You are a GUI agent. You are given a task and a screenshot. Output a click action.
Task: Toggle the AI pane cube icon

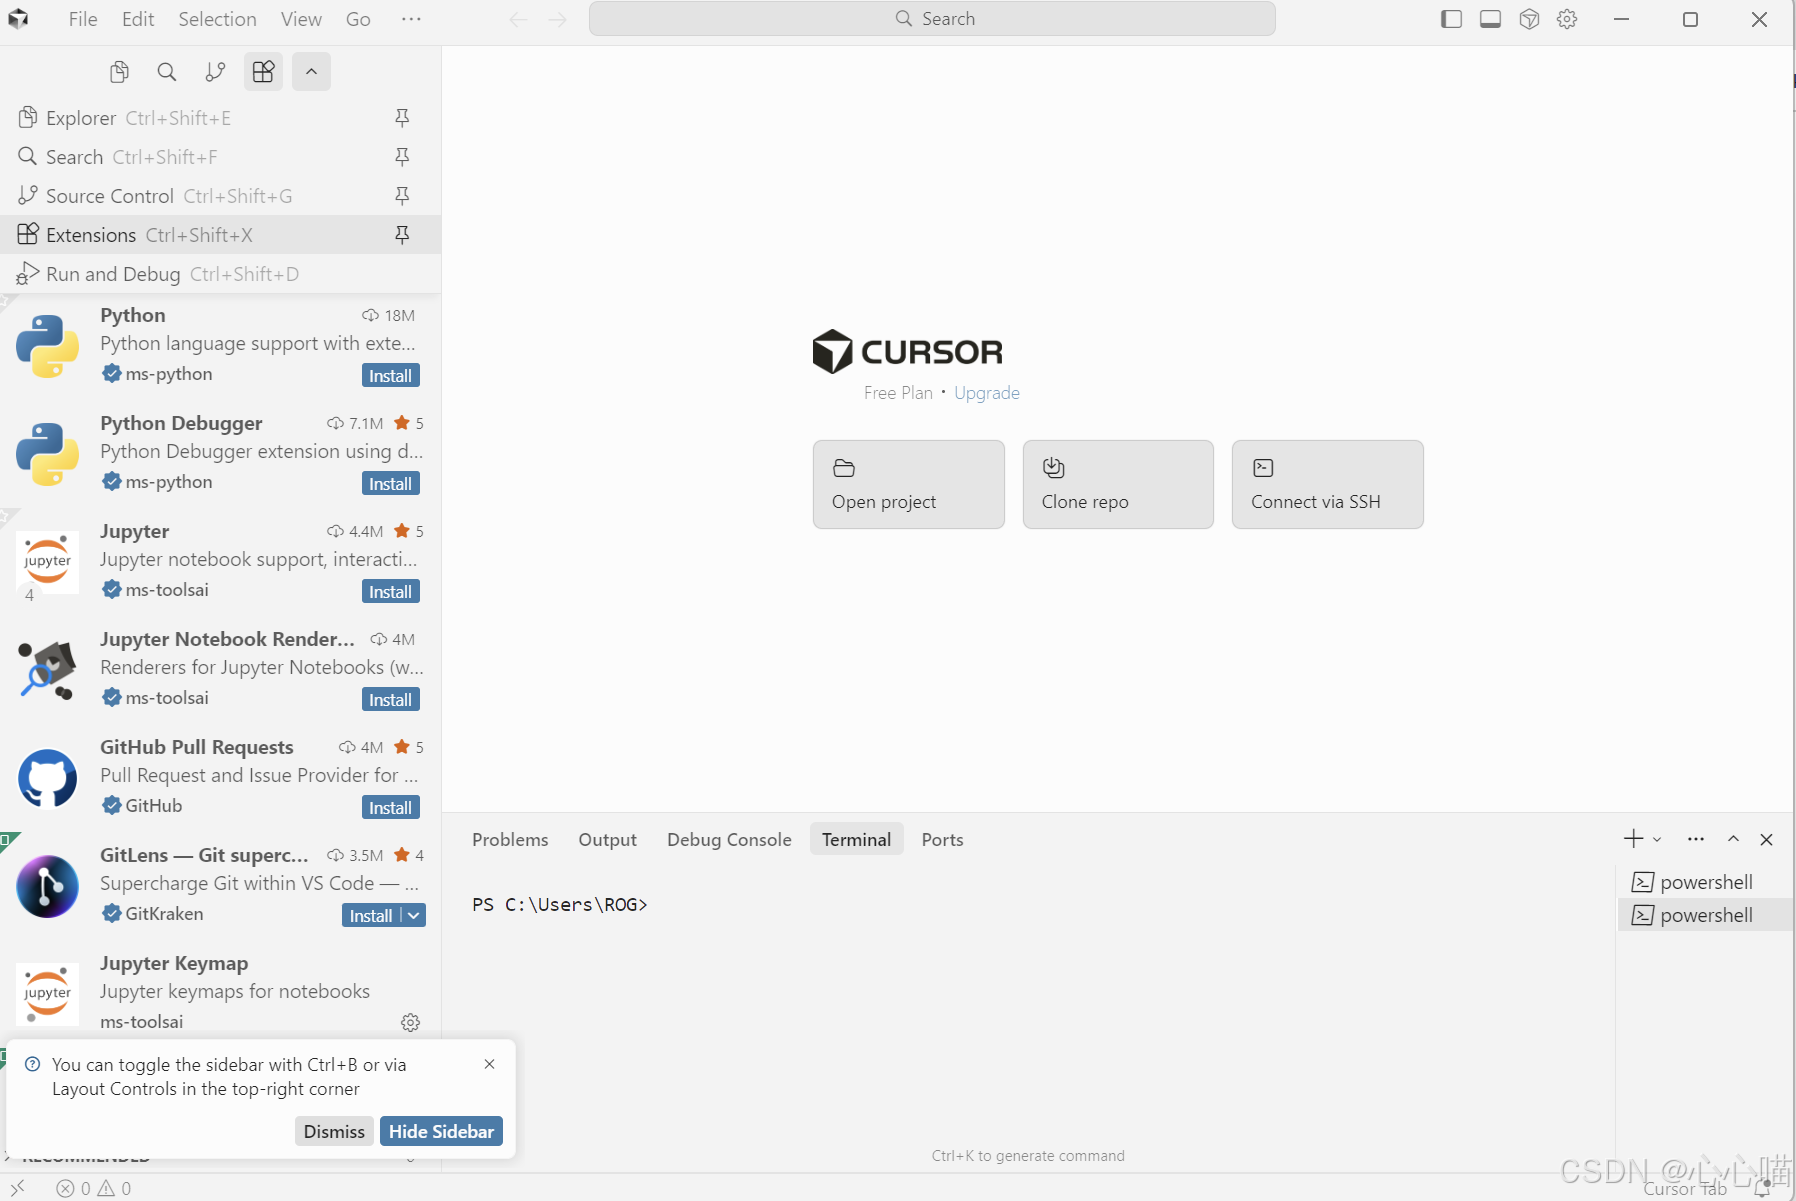point(1529,19)
